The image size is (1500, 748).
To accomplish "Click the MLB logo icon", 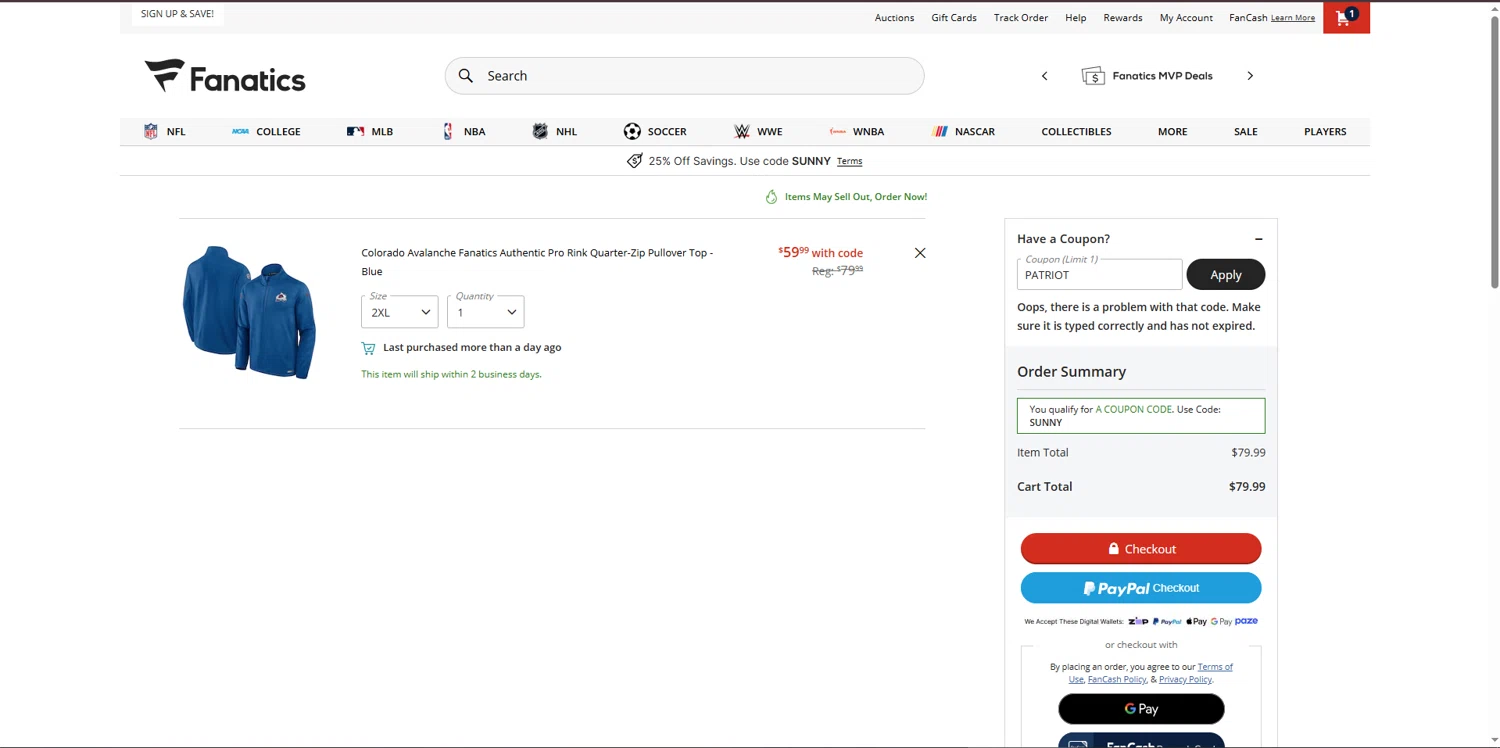I will (x=355, y=131).
